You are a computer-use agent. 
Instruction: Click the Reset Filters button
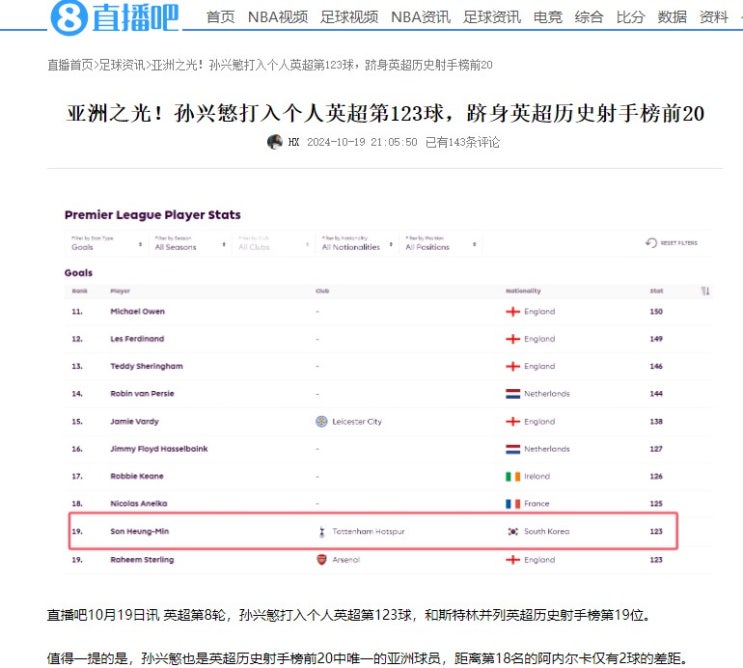tap(671, 243)
